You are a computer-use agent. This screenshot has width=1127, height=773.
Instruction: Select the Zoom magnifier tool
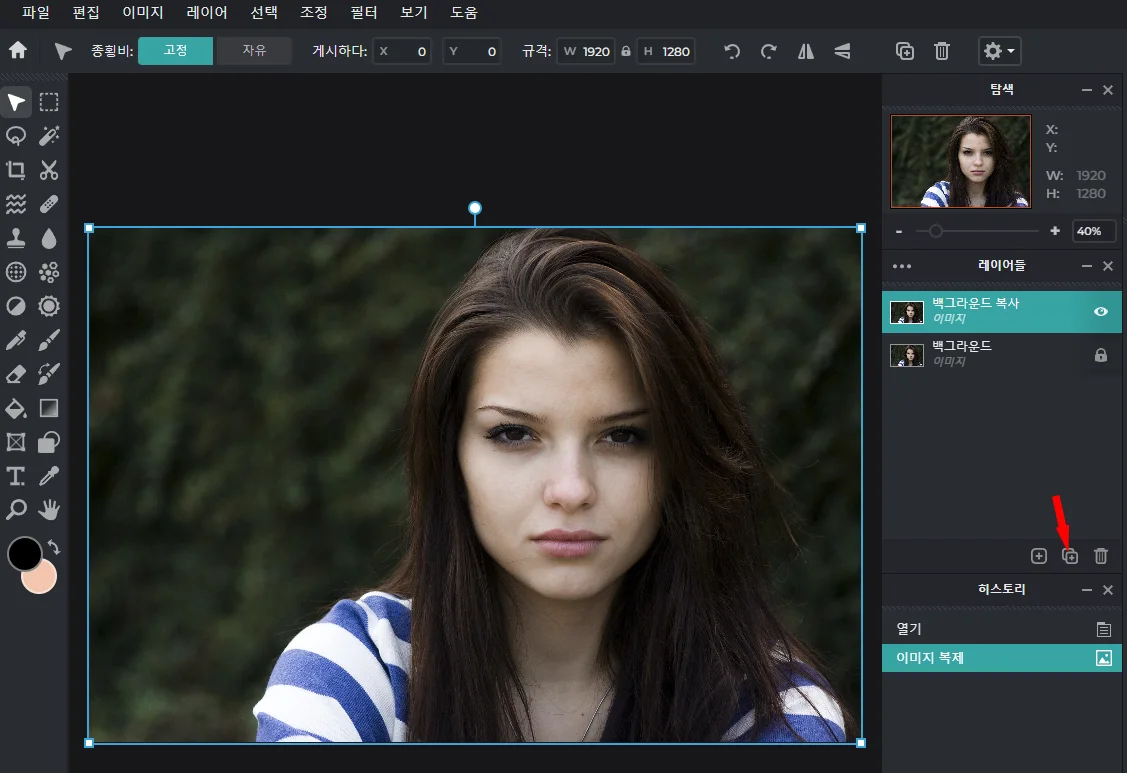[16, 510]
